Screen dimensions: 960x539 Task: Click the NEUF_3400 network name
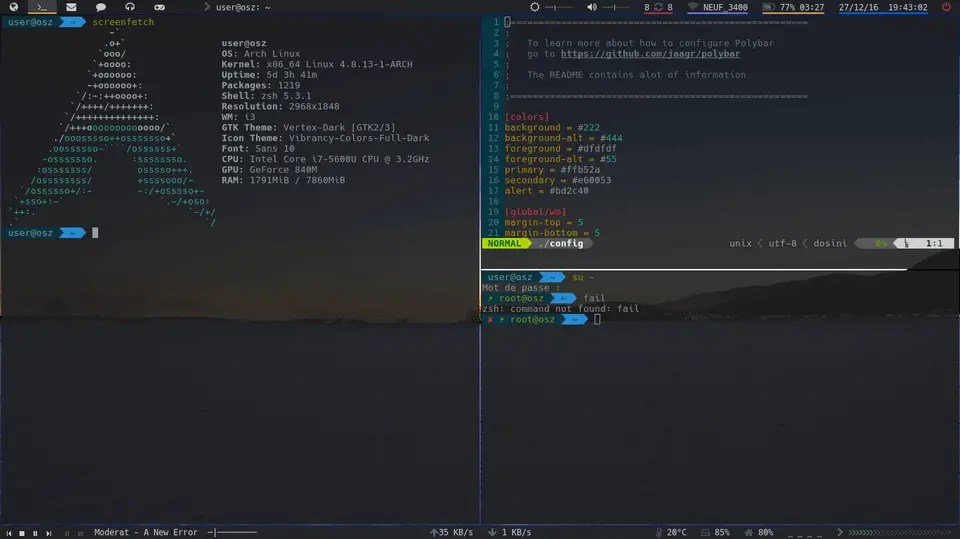pyautogui.click(x=725, y=7)
